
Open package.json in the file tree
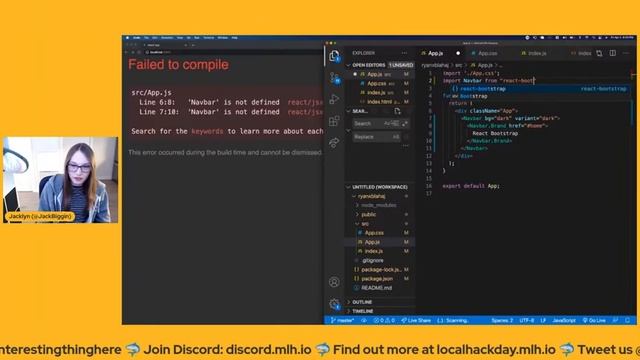tap(377, 279)
